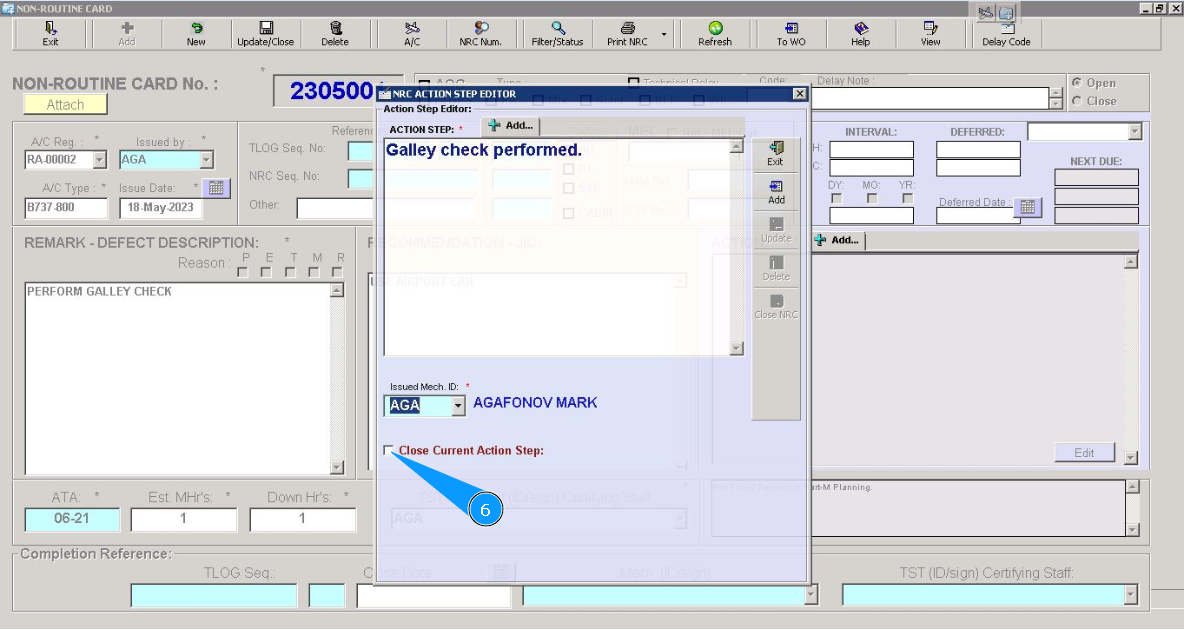The height and width of the screenshot is (630, 1184).
Task: Expand the A/C Reg. dropdown
Action: point(100,159)
